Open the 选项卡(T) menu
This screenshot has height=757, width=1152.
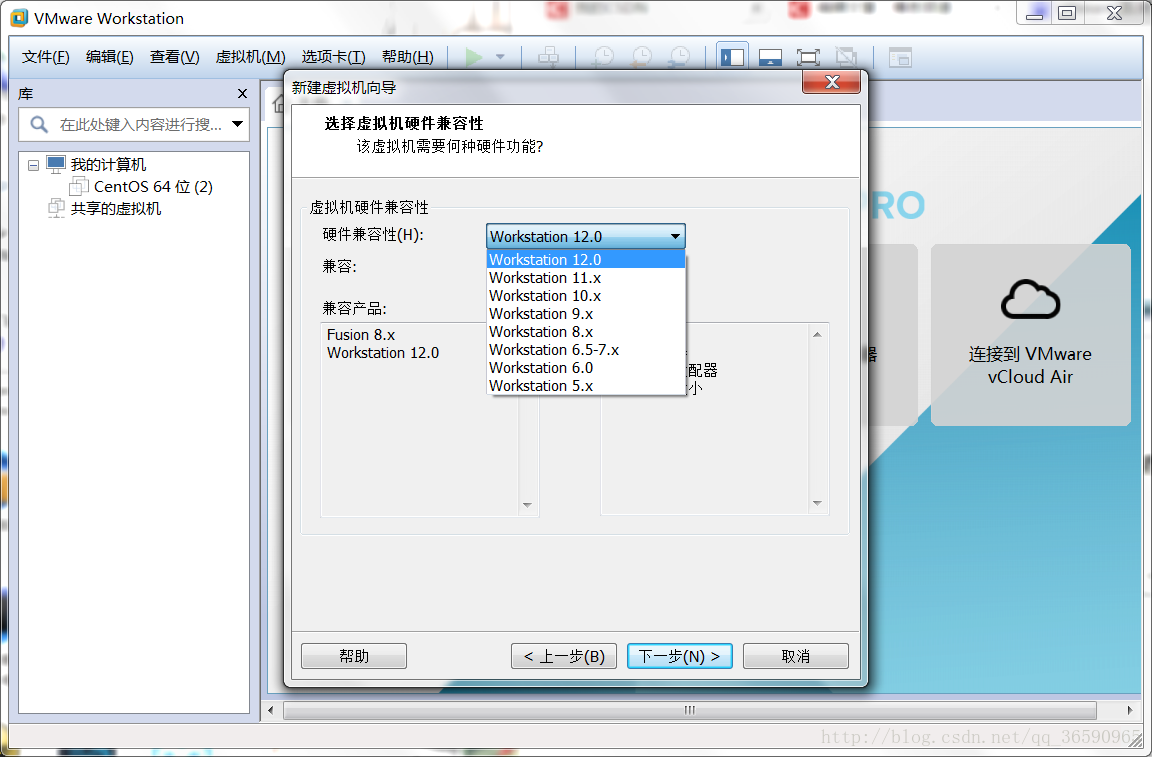333,57
